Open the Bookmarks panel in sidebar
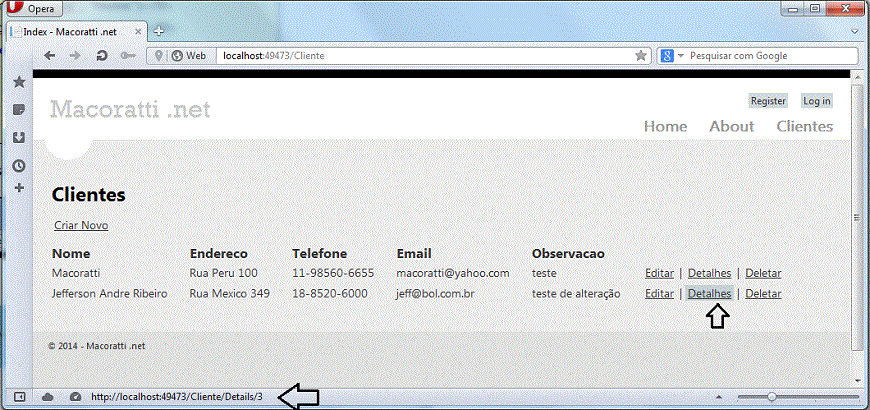This screenshot has width=870, height=410. coord(18,81)
